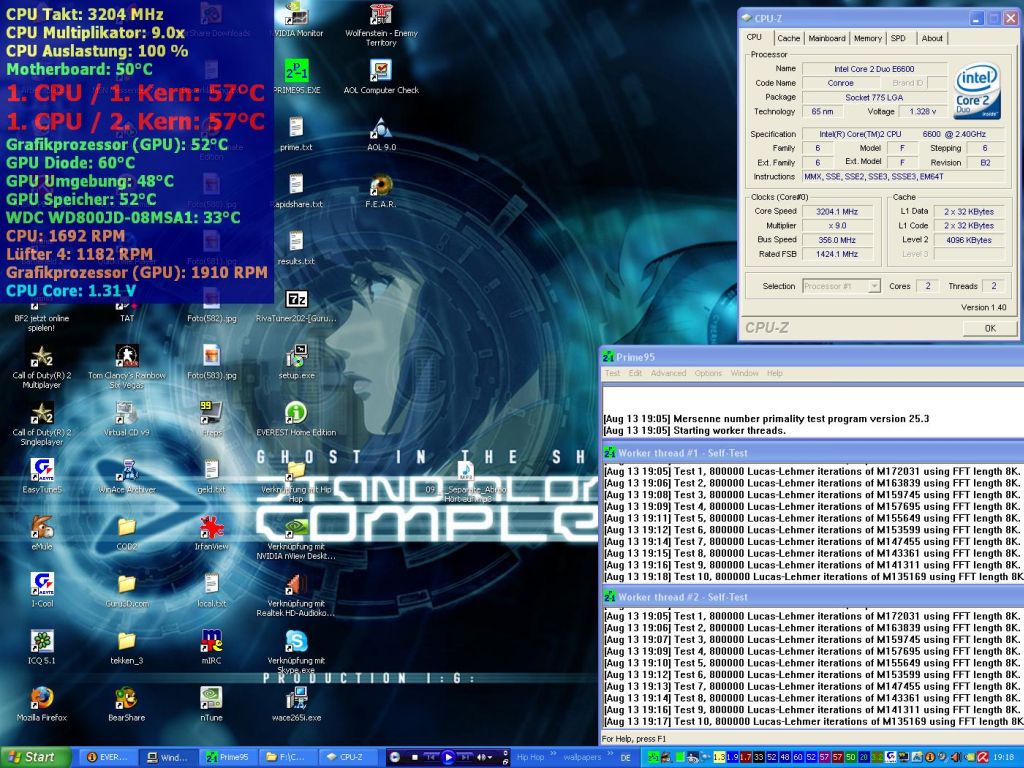Select the Virtual CD v9 icon

click(127, 419)
